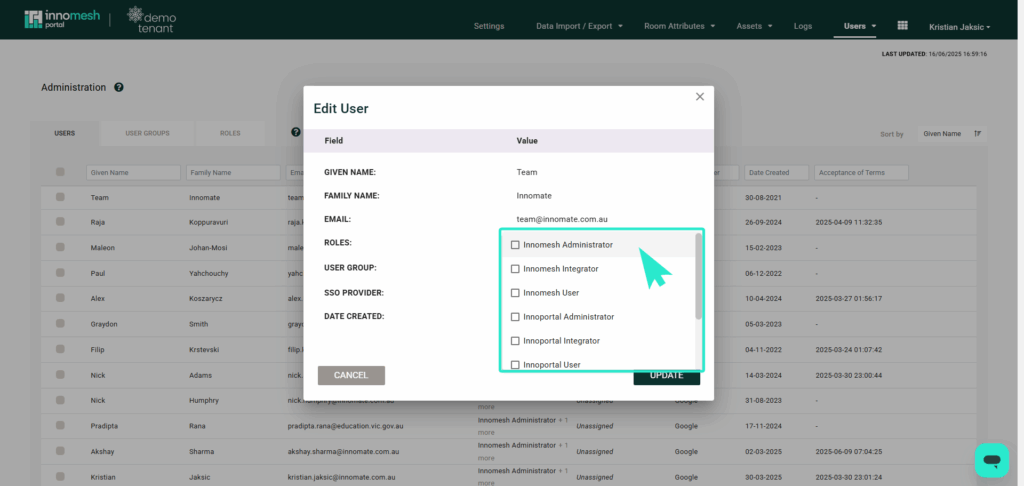Viewport: 1024px width, 486px height.
Task: Open the apps grid icon
Action: tap(903, 25)
